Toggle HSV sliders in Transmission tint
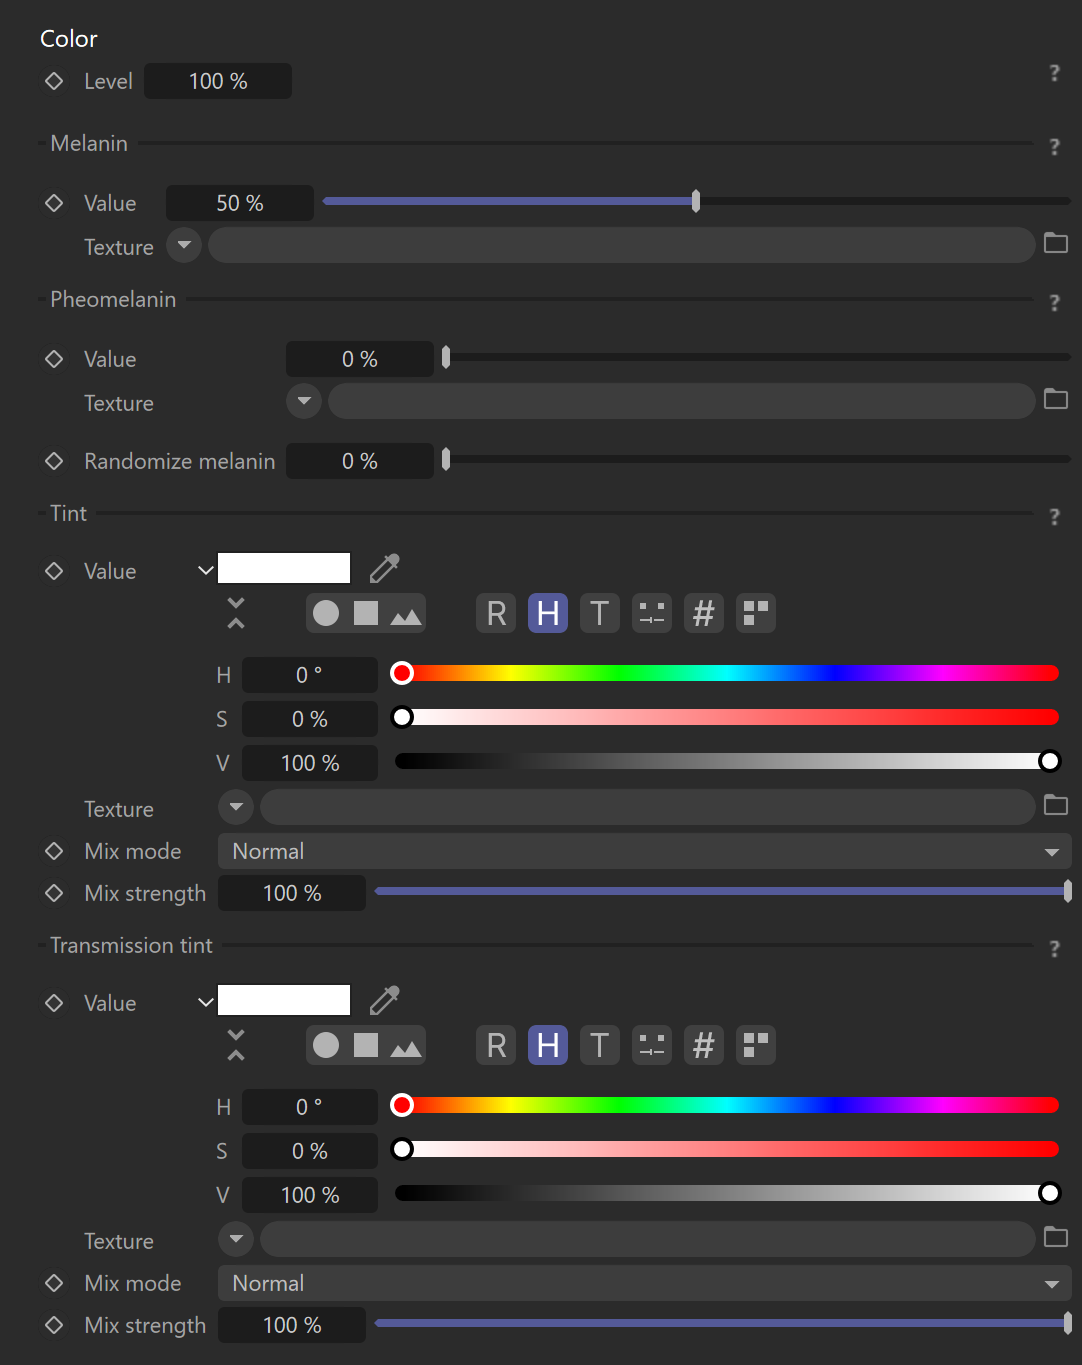 pos(548,1045)
